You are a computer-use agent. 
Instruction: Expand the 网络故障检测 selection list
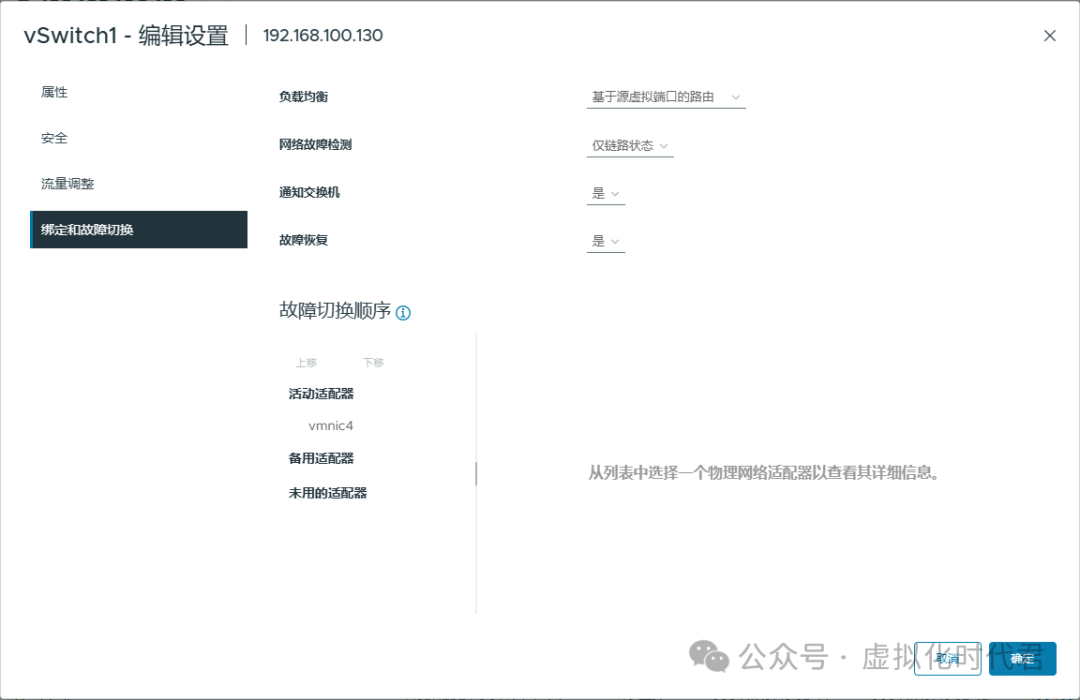(x=629, y=144)
